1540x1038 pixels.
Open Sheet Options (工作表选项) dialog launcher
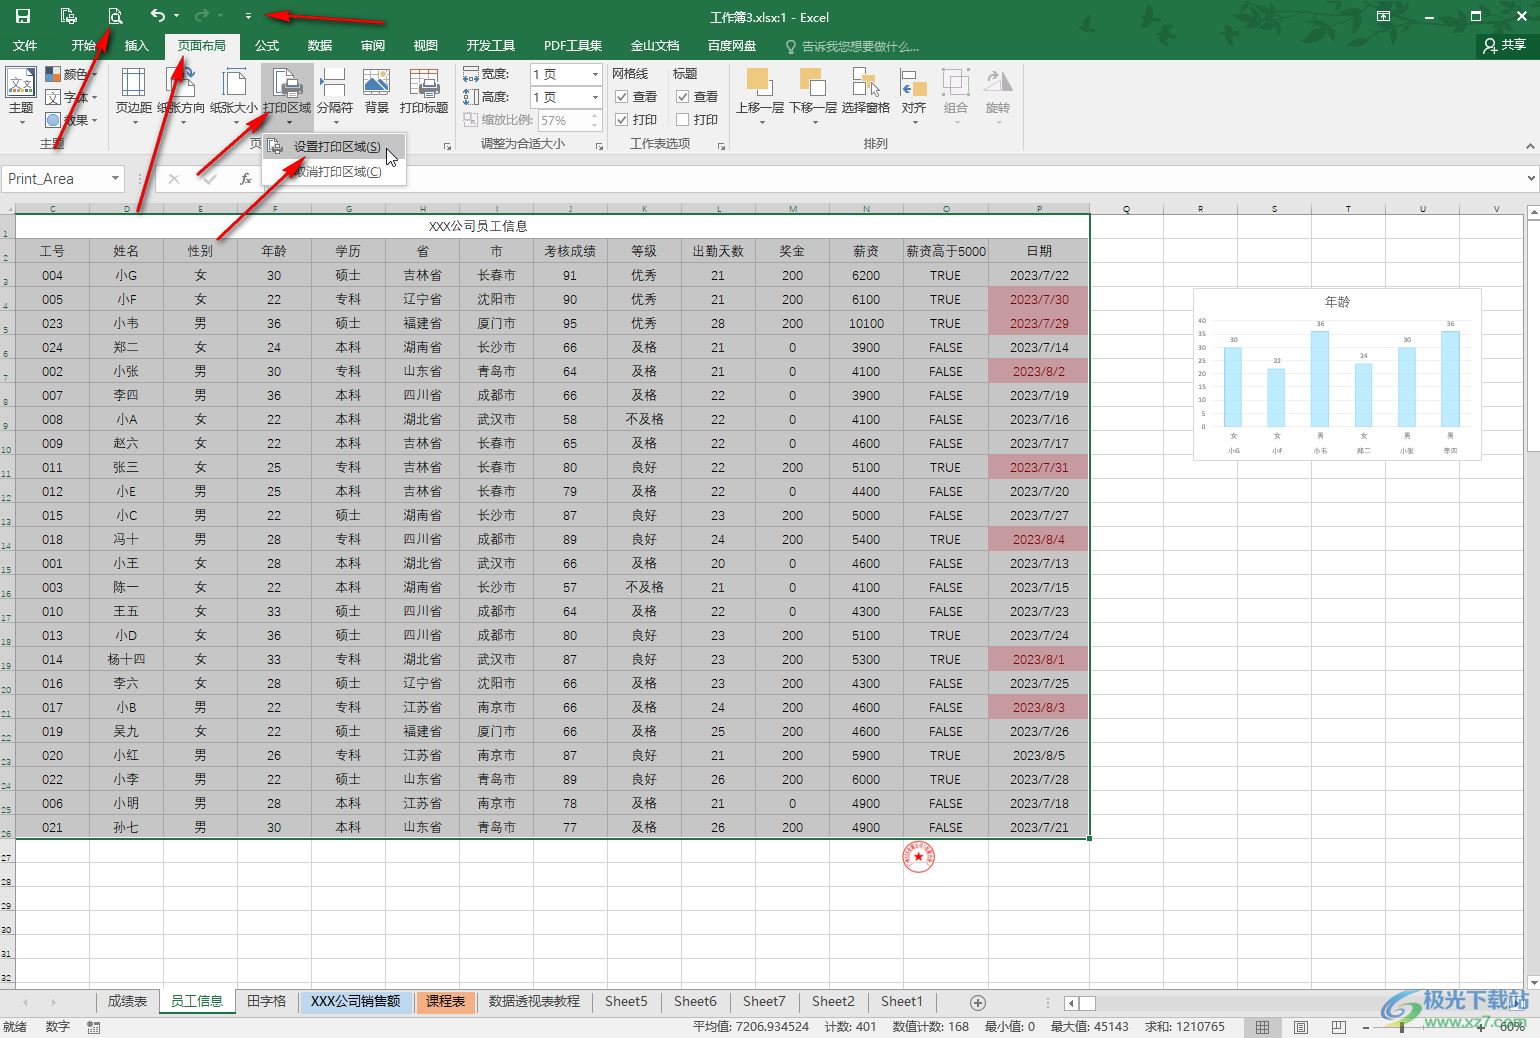click(721, 146)
